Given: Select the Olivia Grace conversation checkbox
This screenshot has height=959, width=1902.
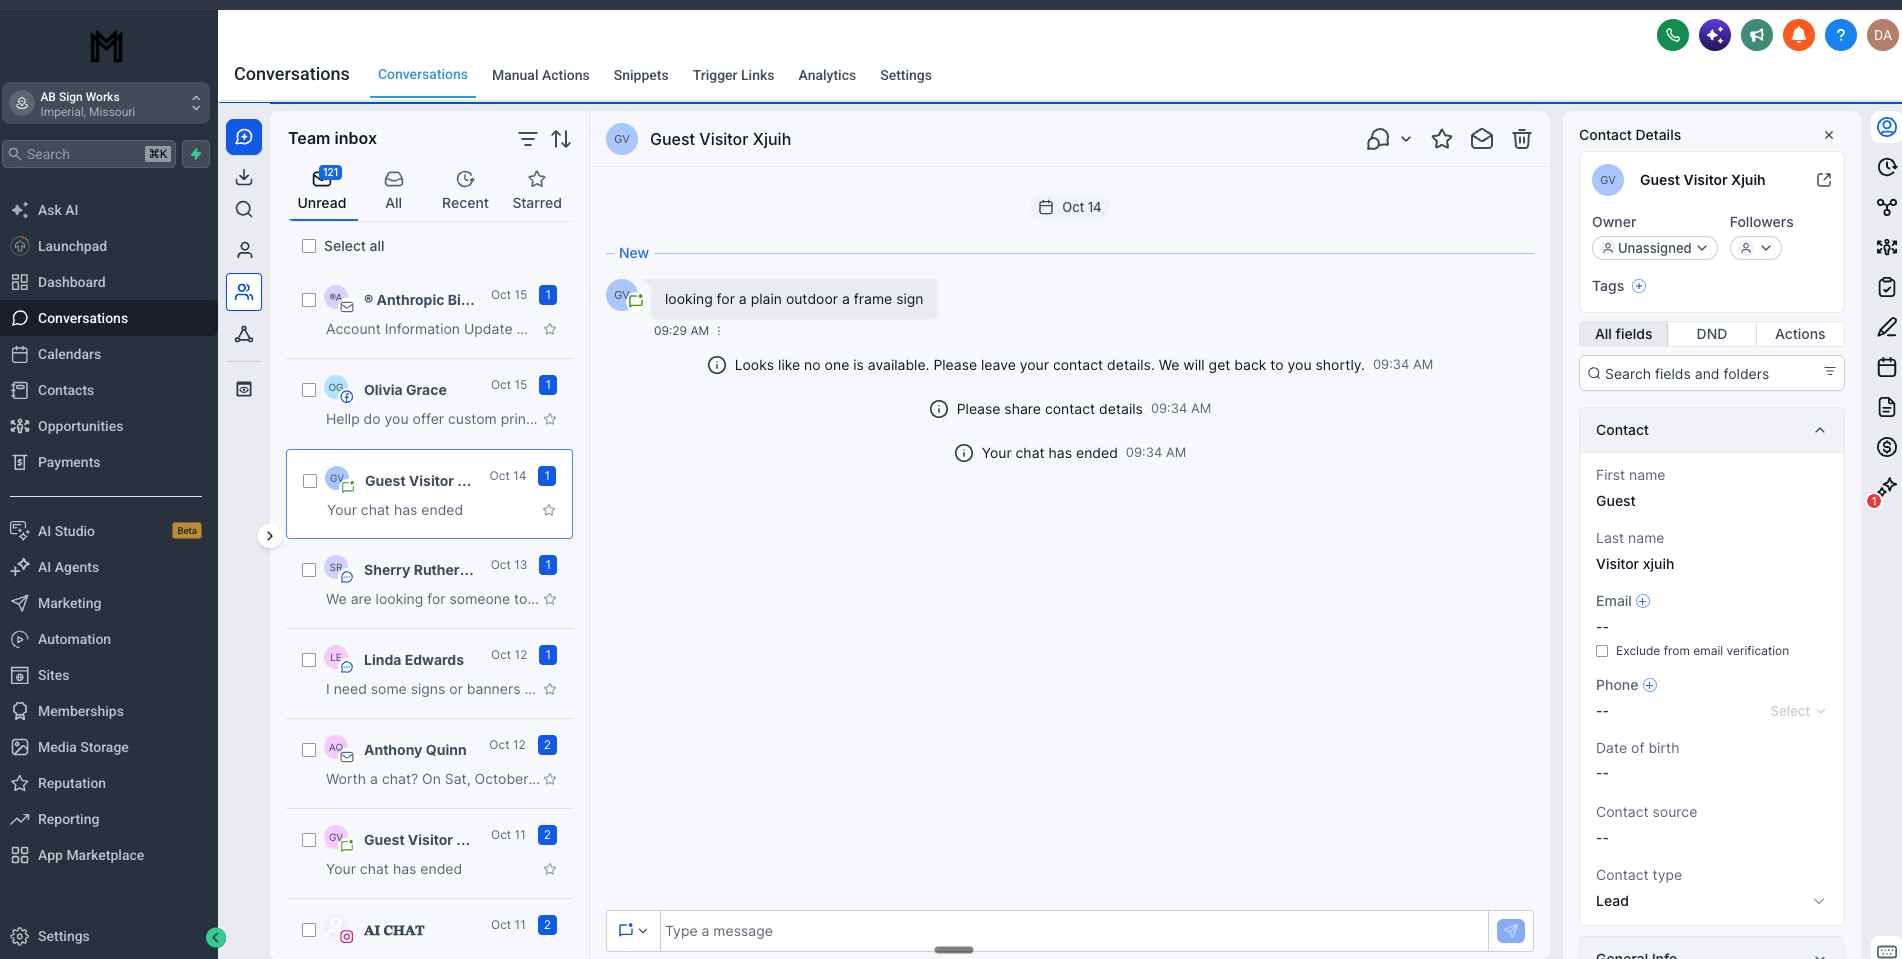Looking at the screenshot, I should [309, 390].
